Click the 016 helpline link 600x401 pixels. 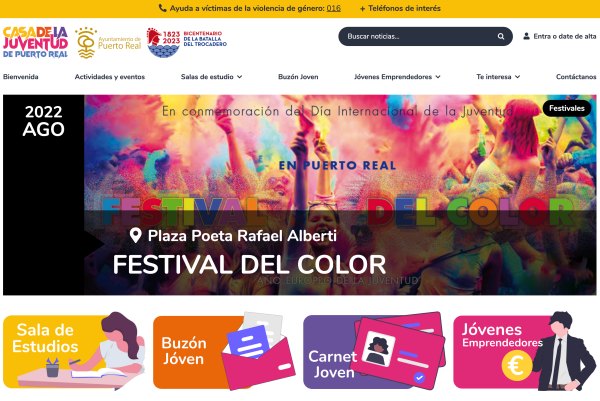(334, 8)
